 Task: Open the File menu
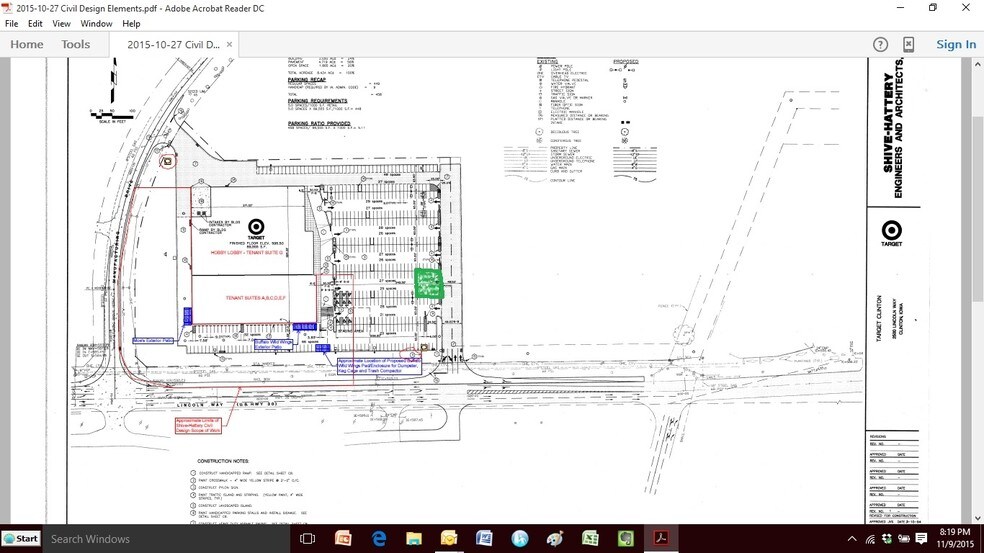pos(12,23)
